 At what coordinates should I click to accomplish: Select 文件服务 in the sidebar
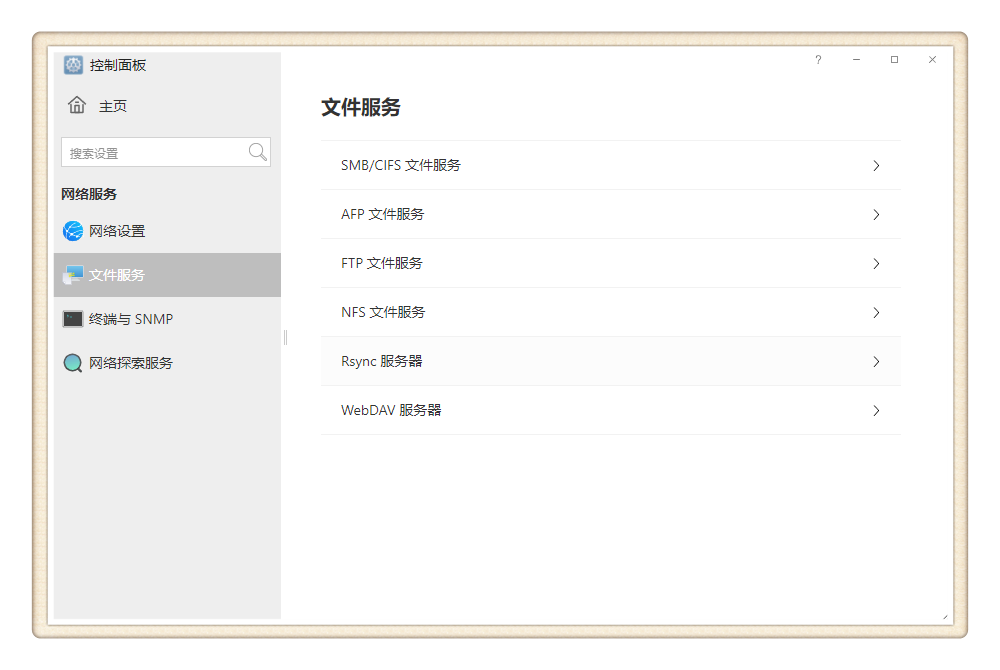pos(167,275)
